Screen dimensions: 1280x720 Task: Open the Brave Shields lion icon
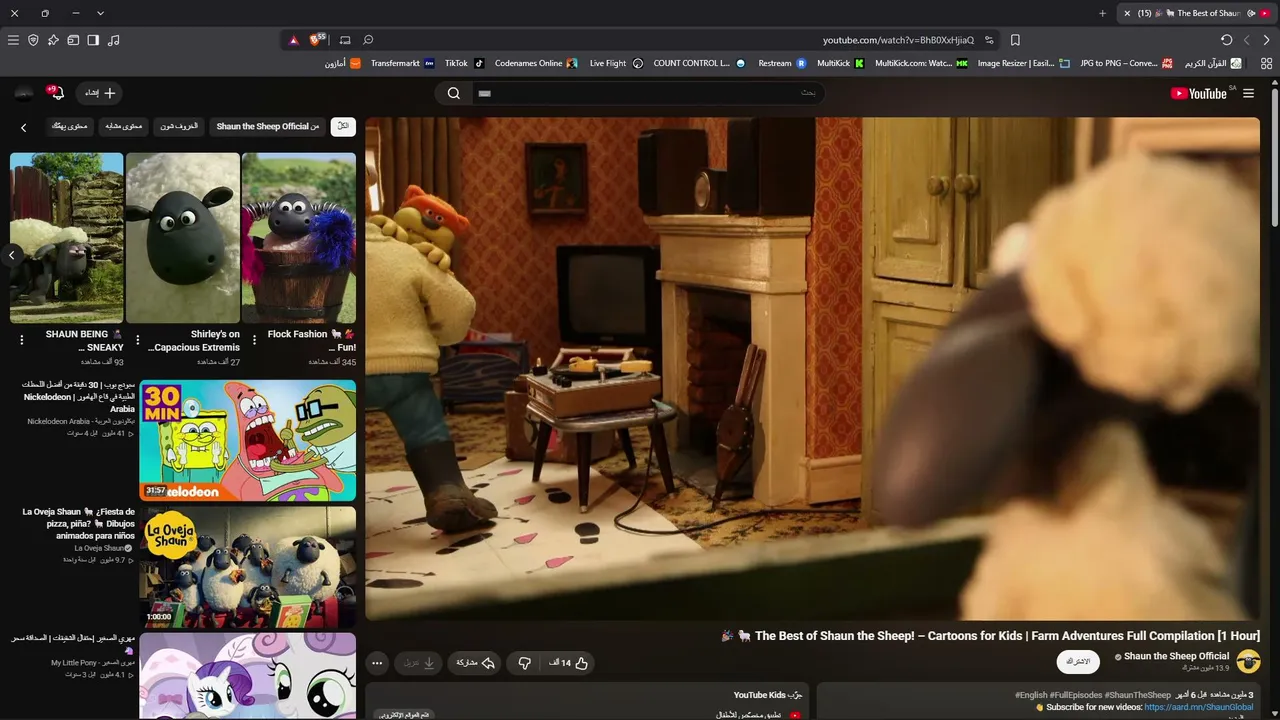(317, 40)
